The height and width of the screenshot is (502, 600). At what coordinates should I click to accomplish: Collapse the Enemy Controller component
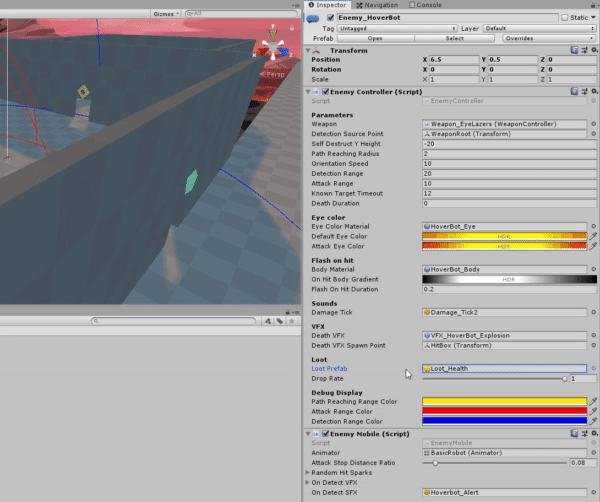point(308,92)
